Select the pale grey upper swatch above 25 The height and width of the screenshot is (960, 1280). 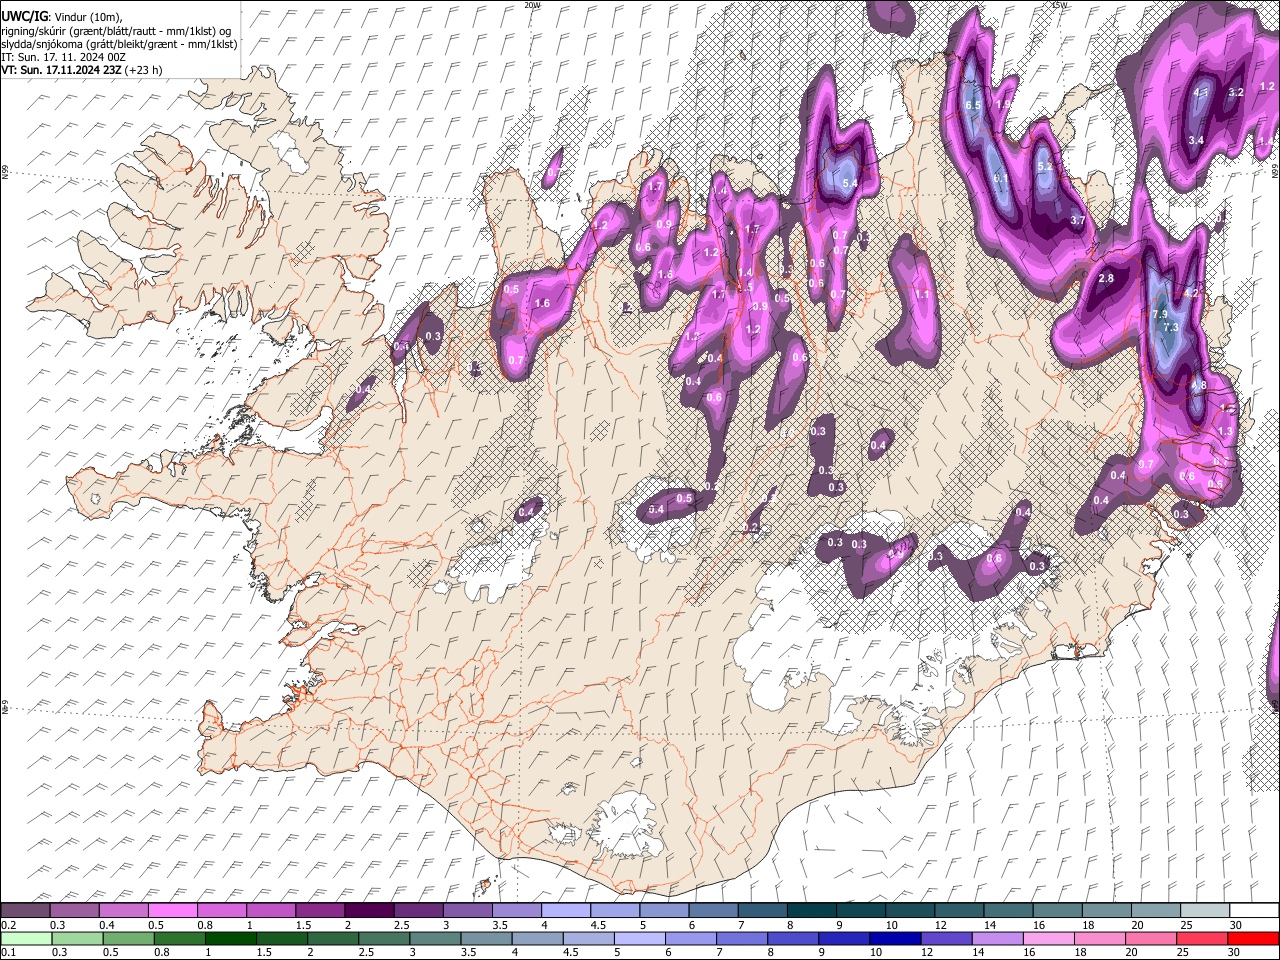click(x=1203, y=910)
